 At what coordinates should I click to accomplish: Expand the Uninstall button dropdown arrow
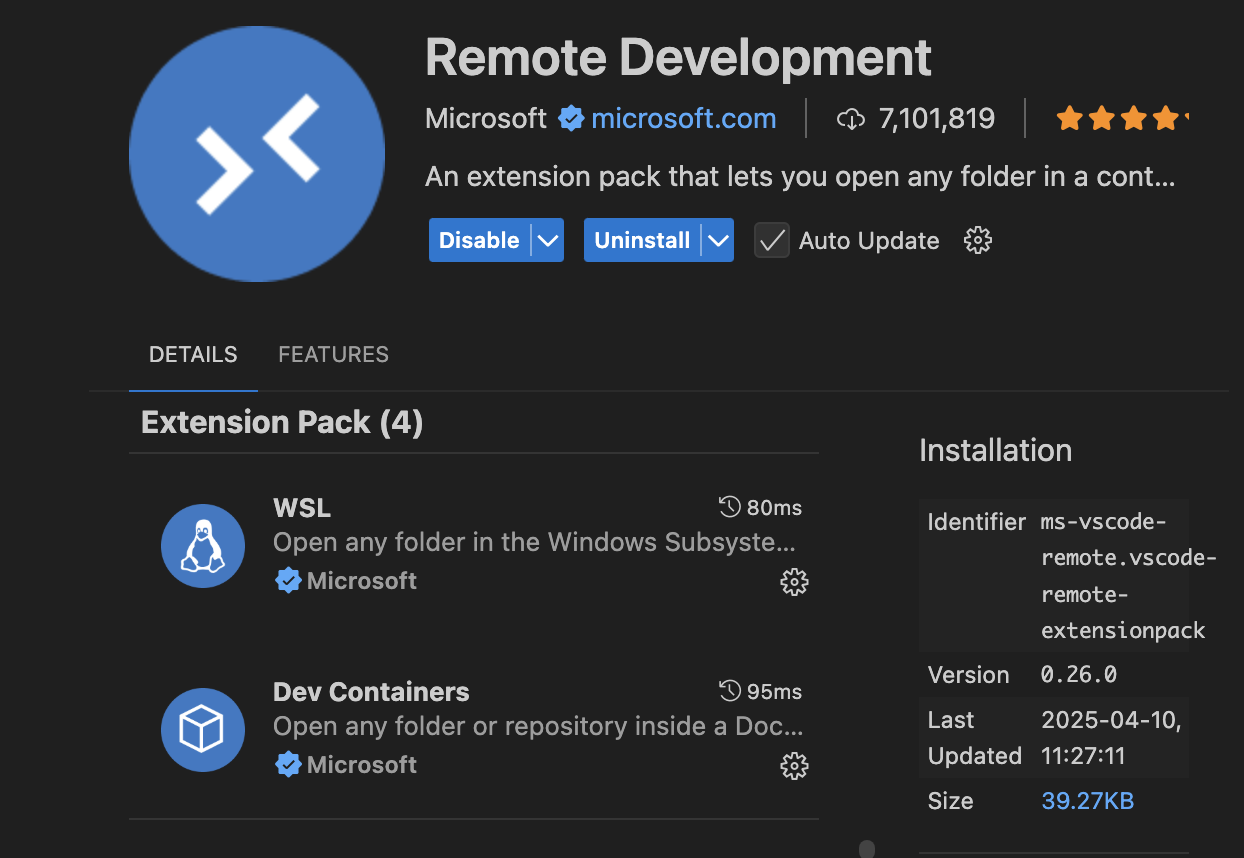click(x=717, y=241)
